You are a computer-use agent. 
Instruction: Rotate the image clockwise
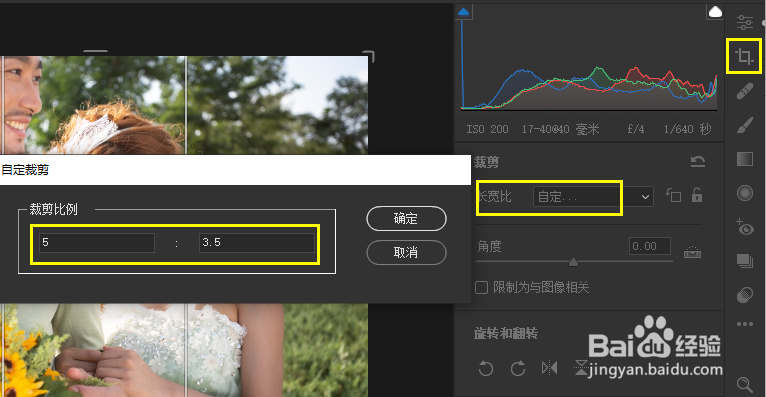pos(518,368)
